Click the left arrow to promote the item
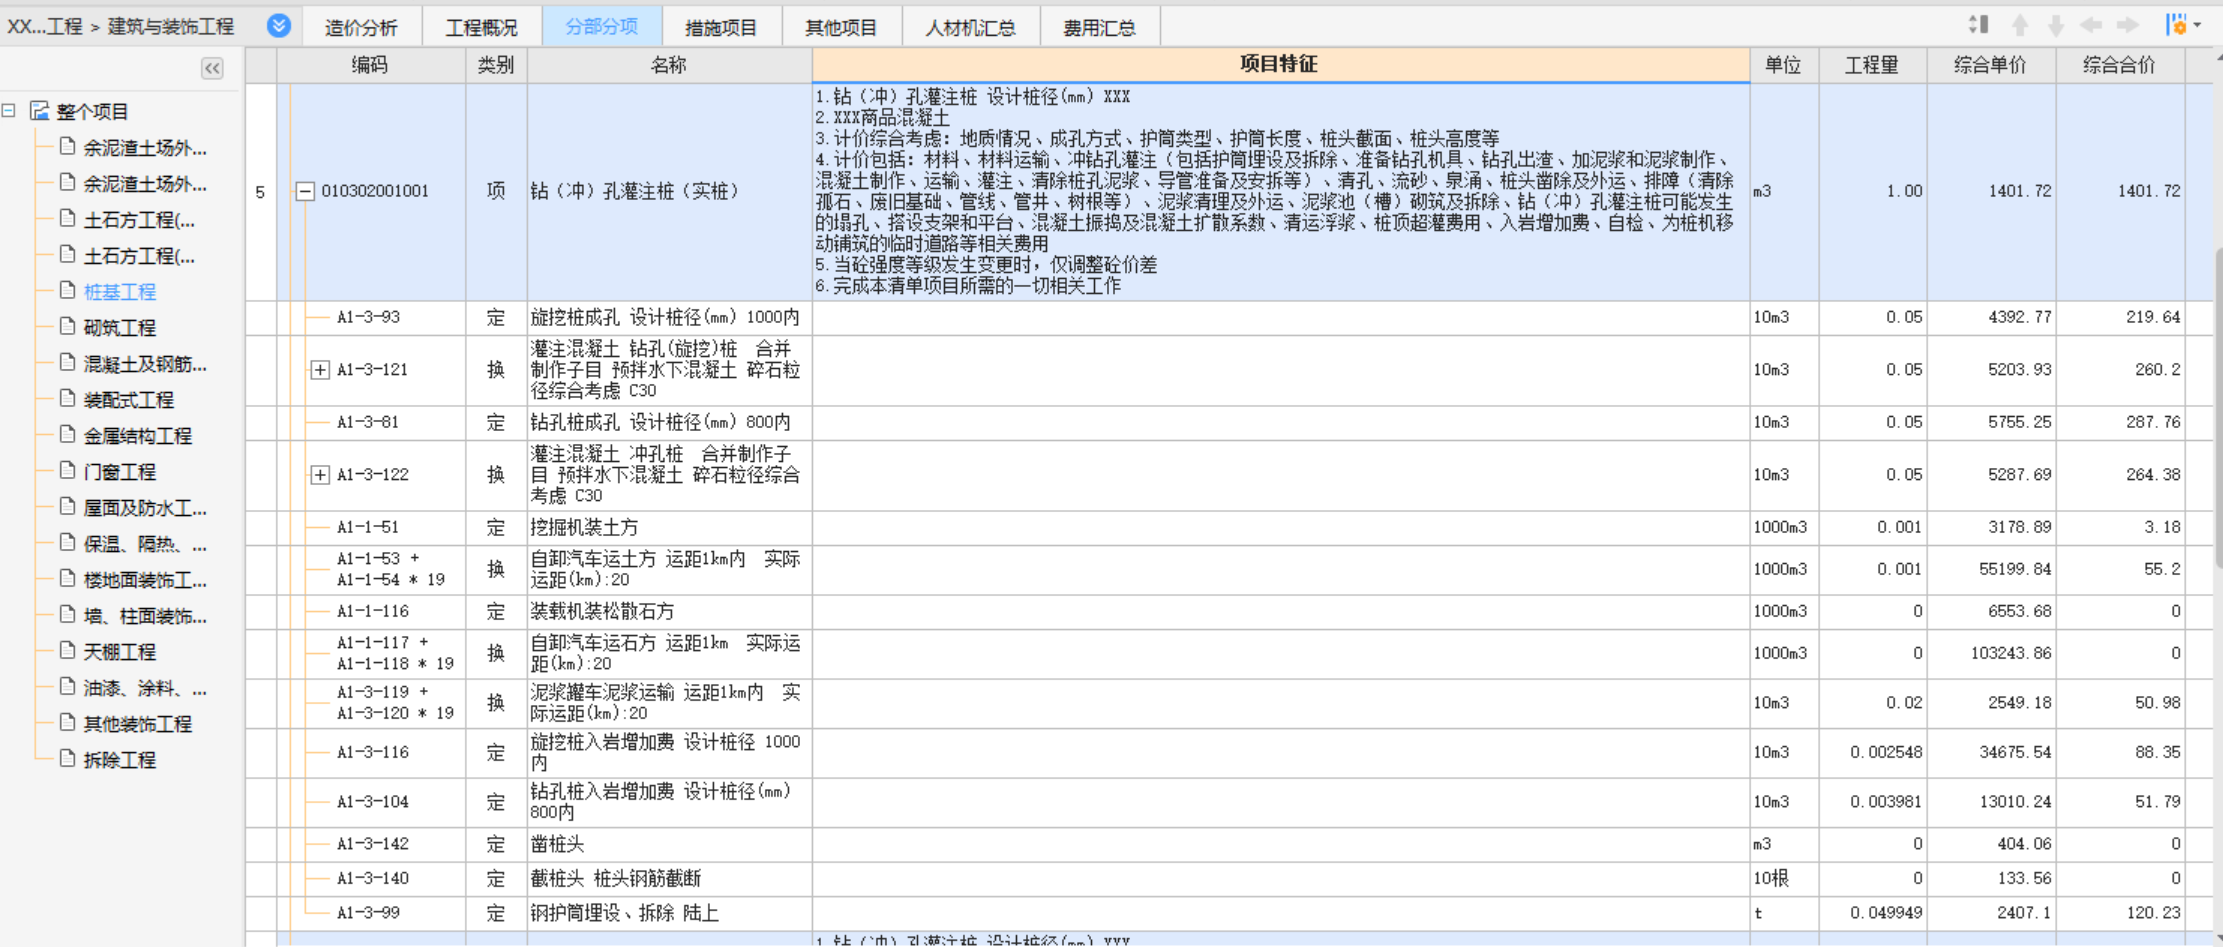This screenshot has width=2223, height=947. pyautogui.click(x=2091, y=26)
